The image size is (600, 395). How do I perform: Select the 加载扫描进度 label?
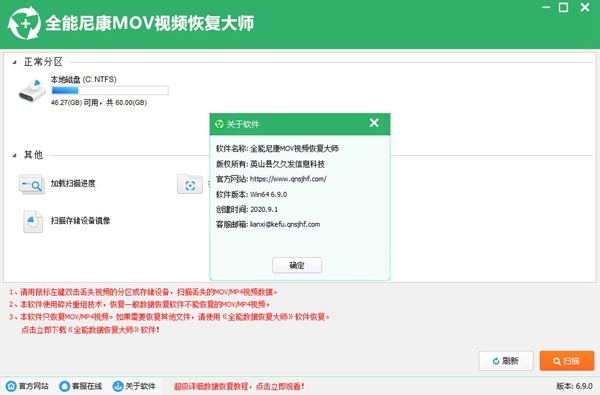(x=73, y=183)
